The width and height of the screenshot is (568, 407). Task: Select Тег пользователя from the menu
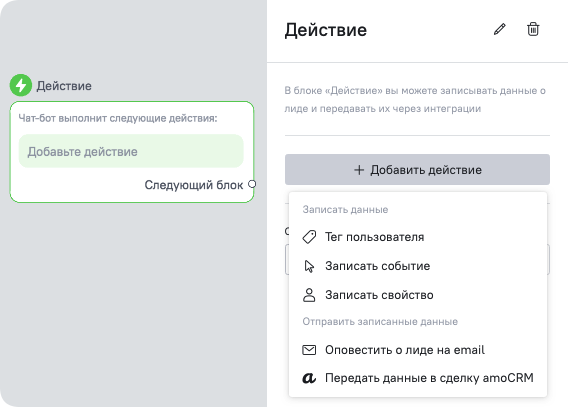coord(418,237)
